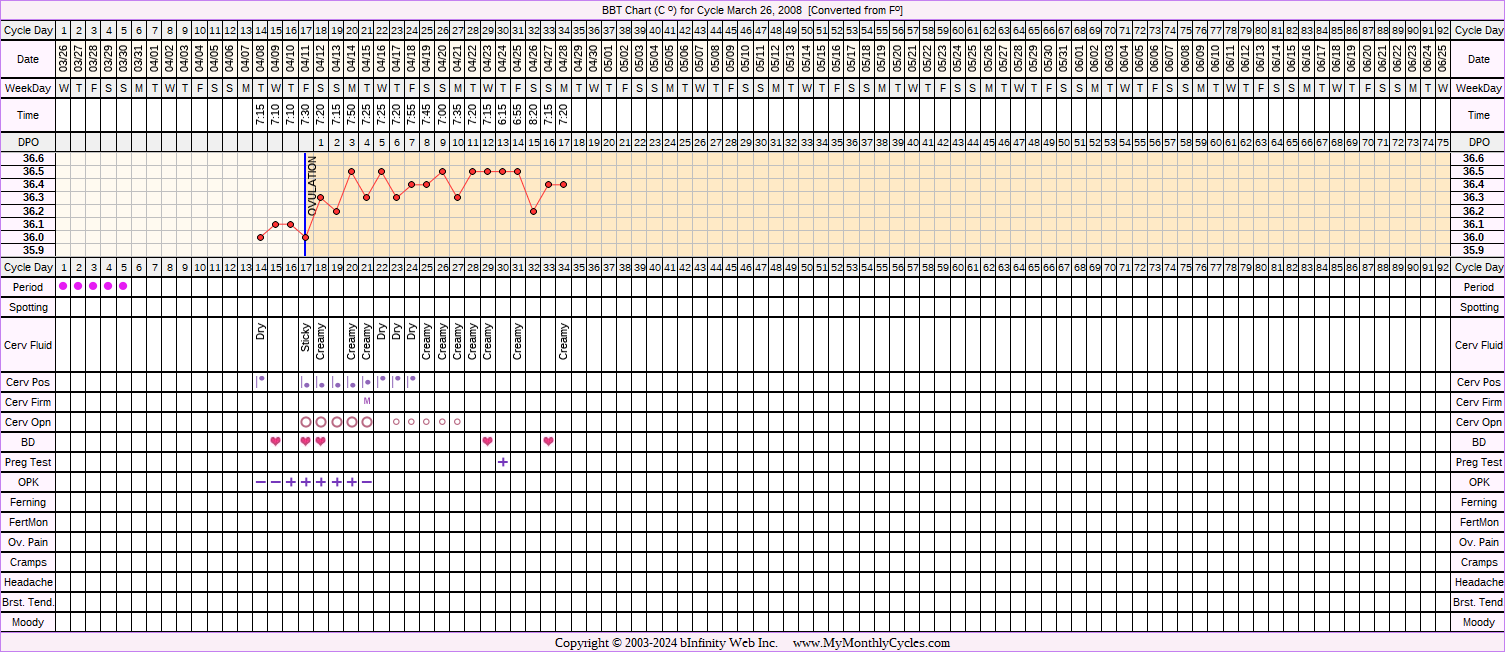Select the BD heart on cycle day 15

click(x=275, y=442)
